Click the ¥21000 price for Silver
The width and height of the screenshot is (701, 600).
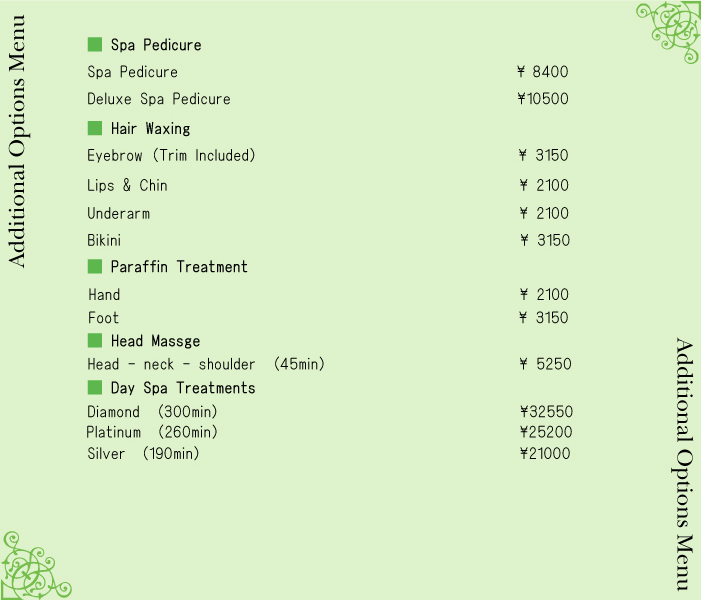point(545,453)
